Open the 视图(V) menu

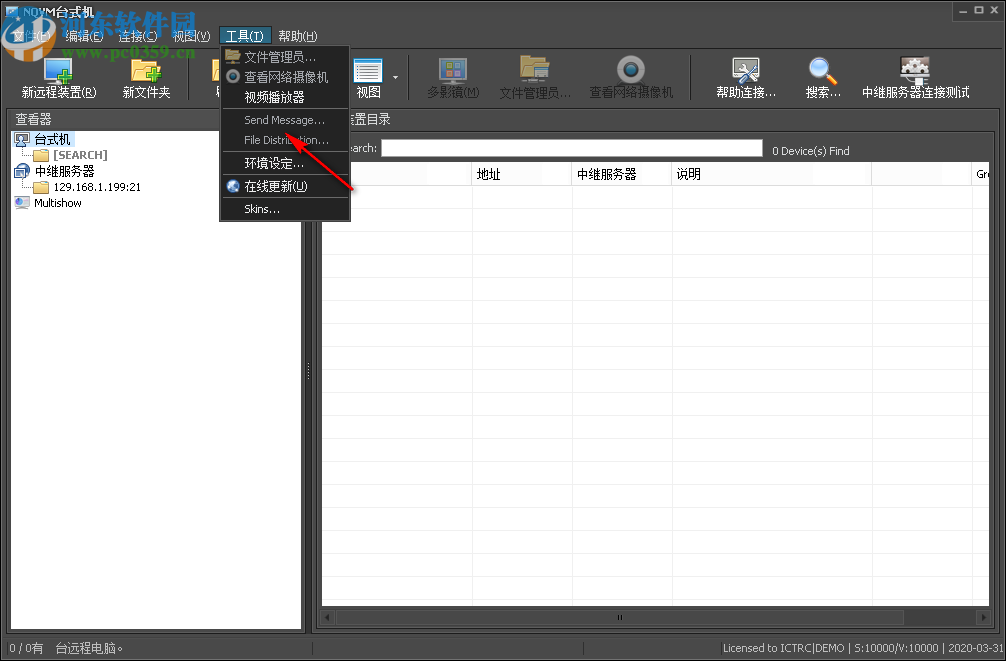(191, 36)
